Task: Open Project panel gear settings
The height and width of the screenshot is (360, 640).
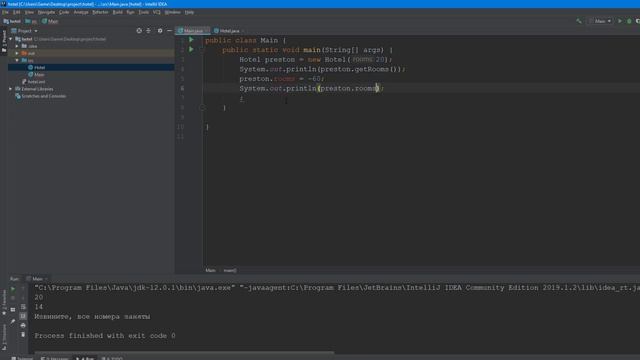Action: coord(160,31)
